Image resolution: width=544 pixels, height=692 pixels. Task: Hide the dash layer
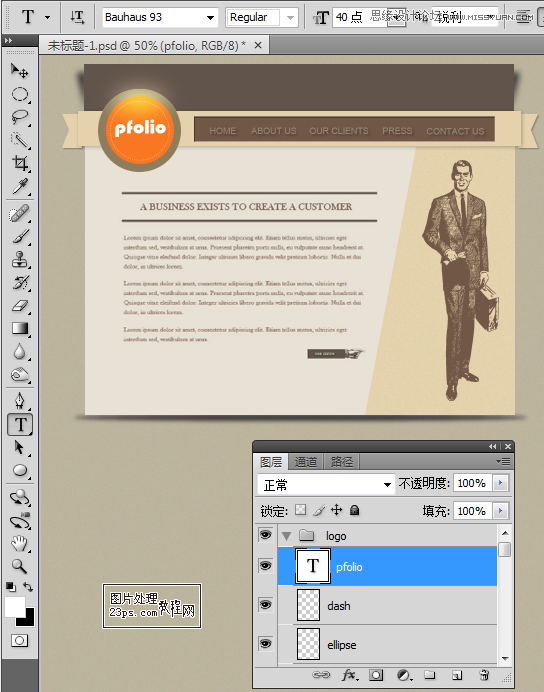click(x=266, y=605)
